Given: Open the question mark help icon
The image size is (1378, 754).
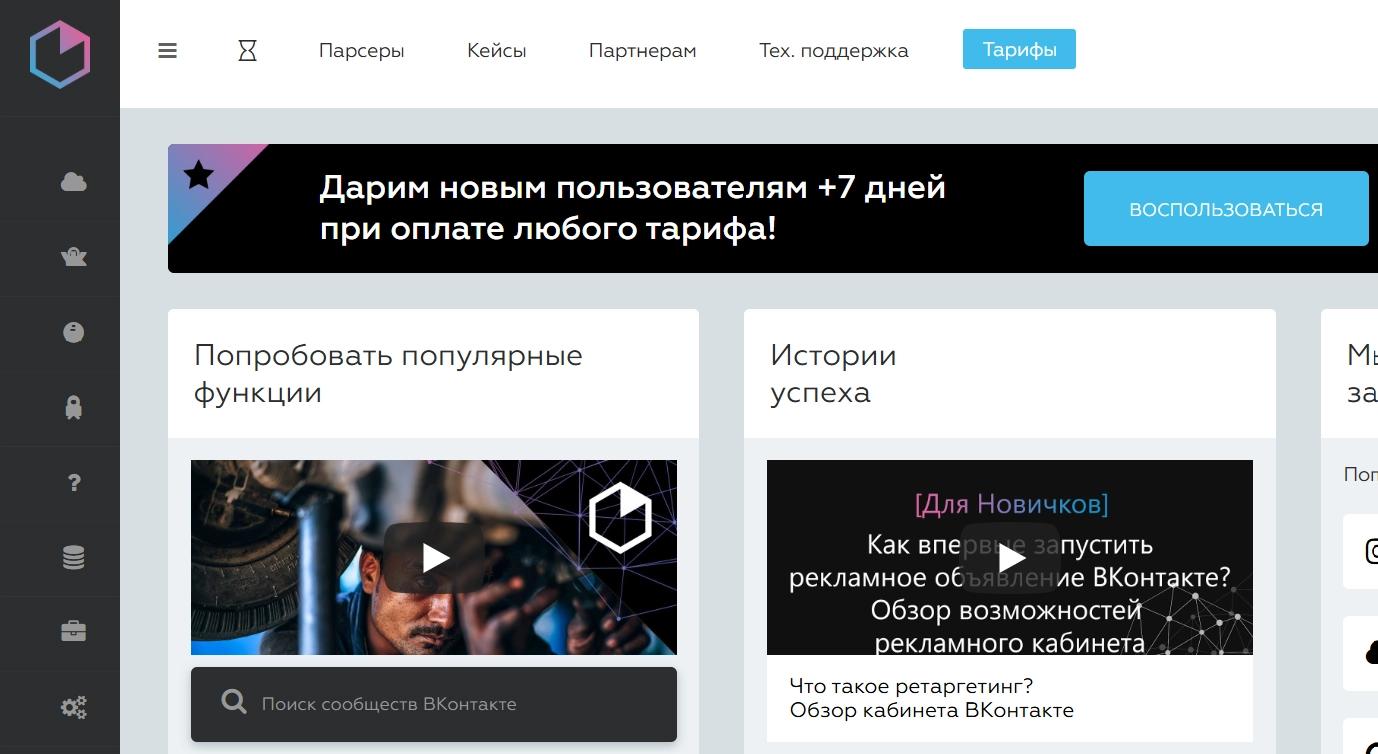Looking at the screenshot, I should [x=73, y=483].
